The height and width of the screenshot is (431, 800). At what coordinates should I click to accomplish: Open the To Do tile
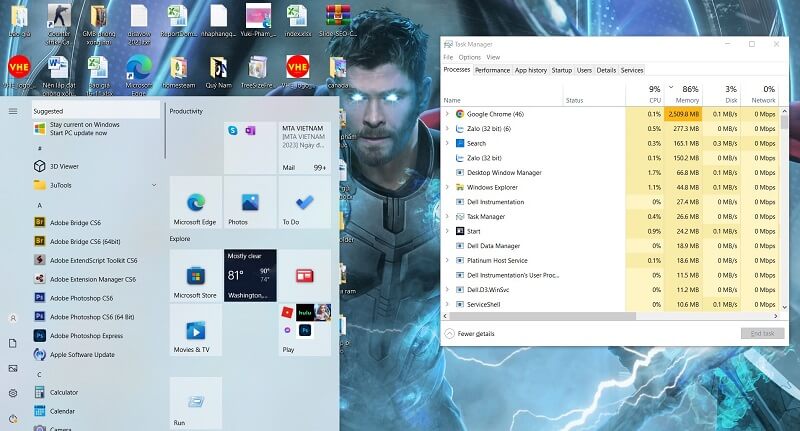(x=305, y=202)
